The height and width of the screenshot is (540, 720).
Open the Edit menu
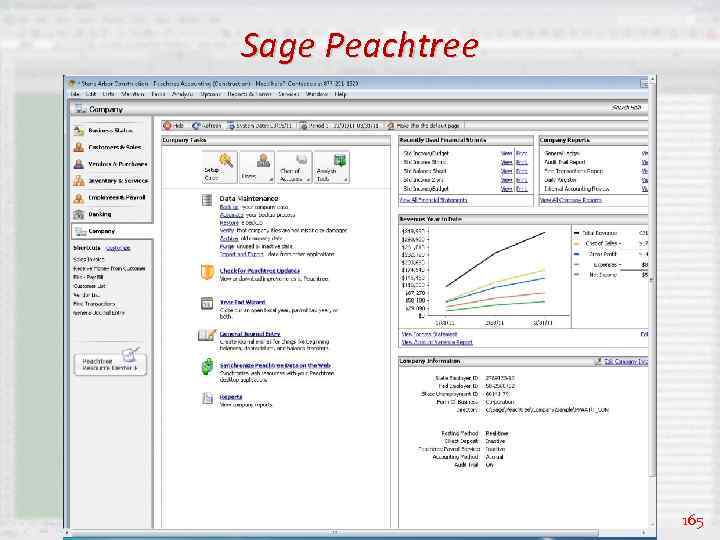click(91, 94)
